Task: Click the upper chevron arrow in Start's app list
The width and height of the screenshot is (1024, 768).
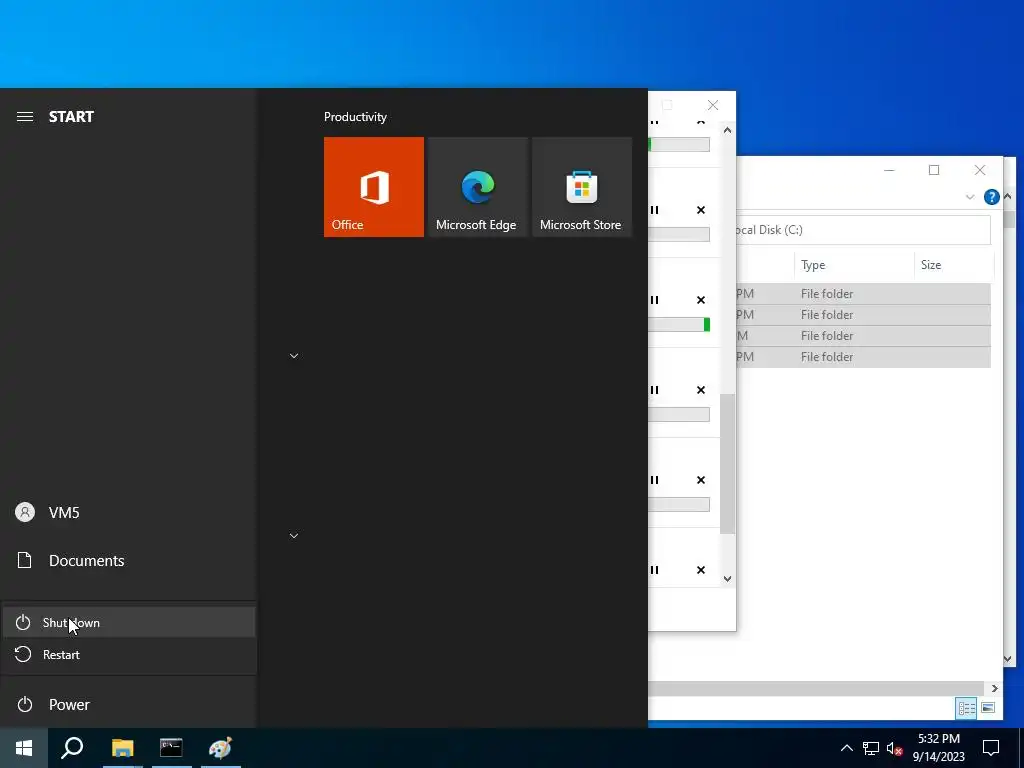Action: pos(294,356)
